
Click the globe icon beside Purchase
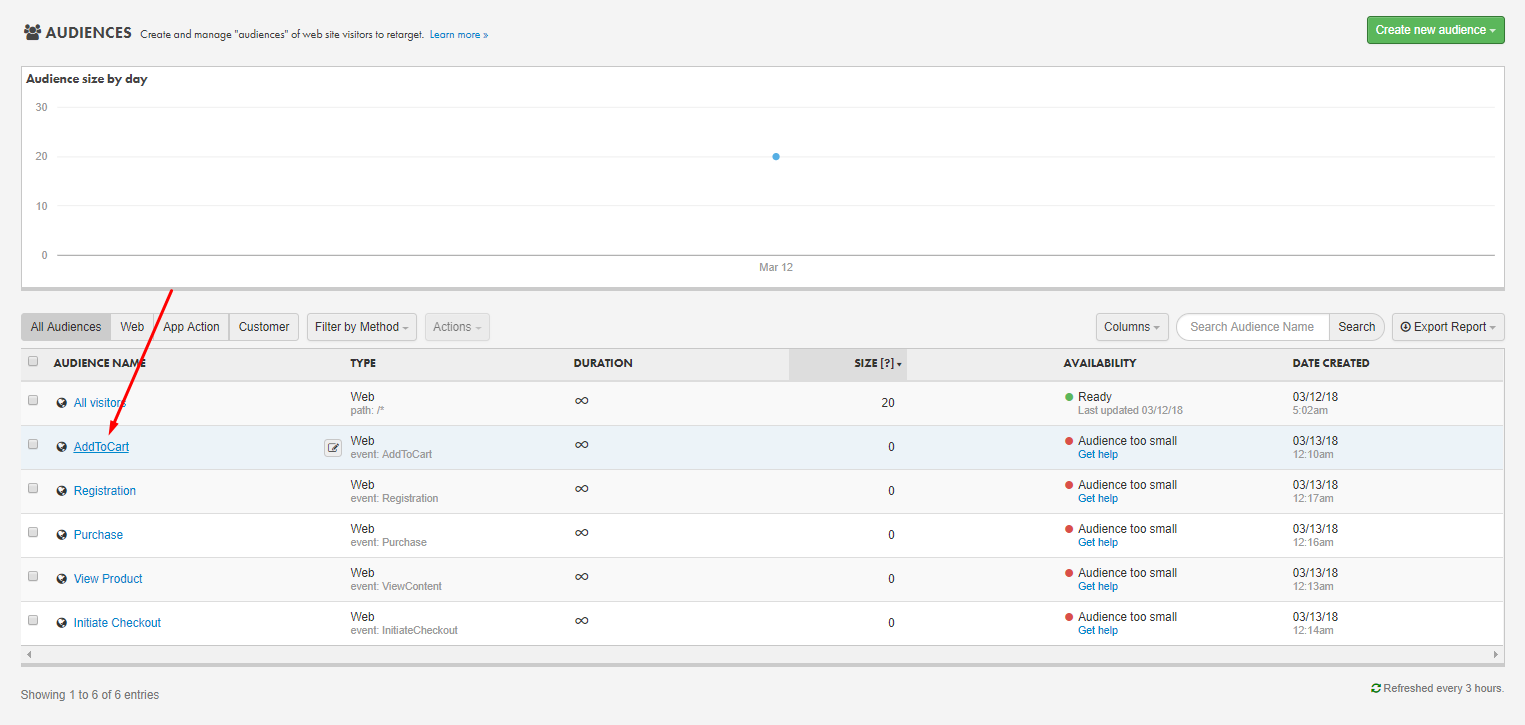click(x=62, y=535)
